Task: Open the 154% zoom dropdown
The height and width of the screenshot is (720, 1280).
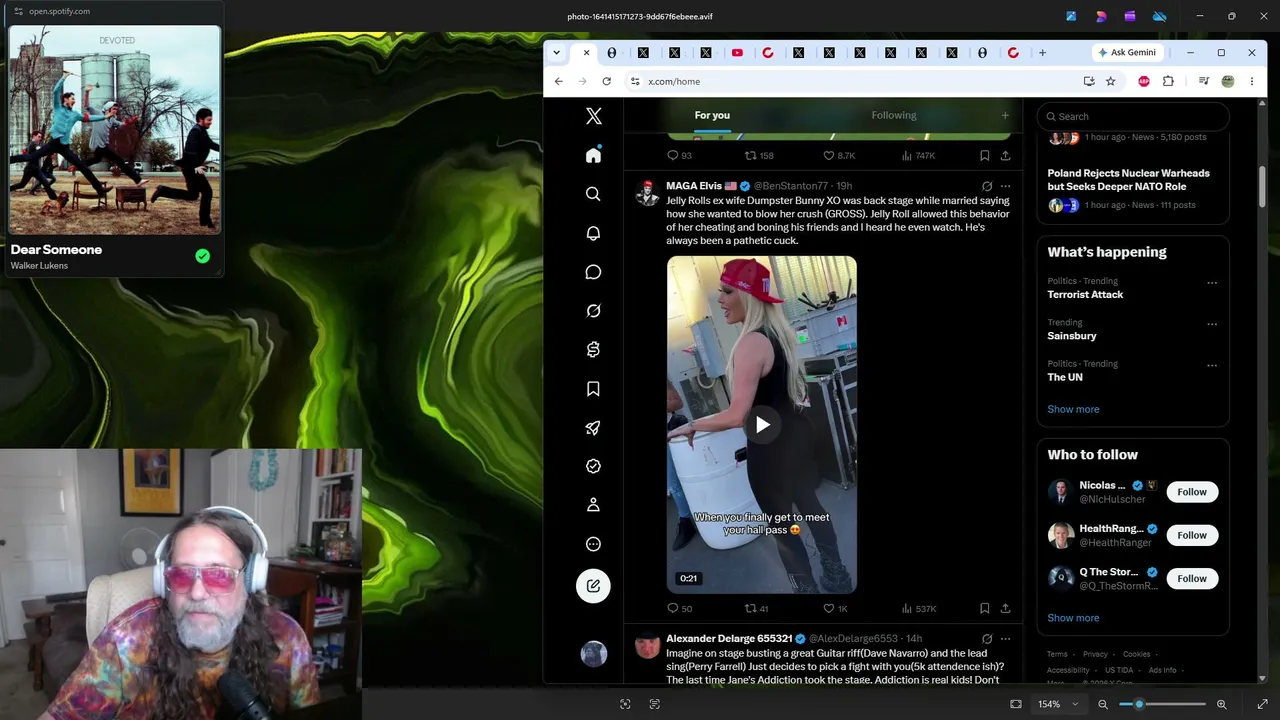Action: click(1056, 704)
